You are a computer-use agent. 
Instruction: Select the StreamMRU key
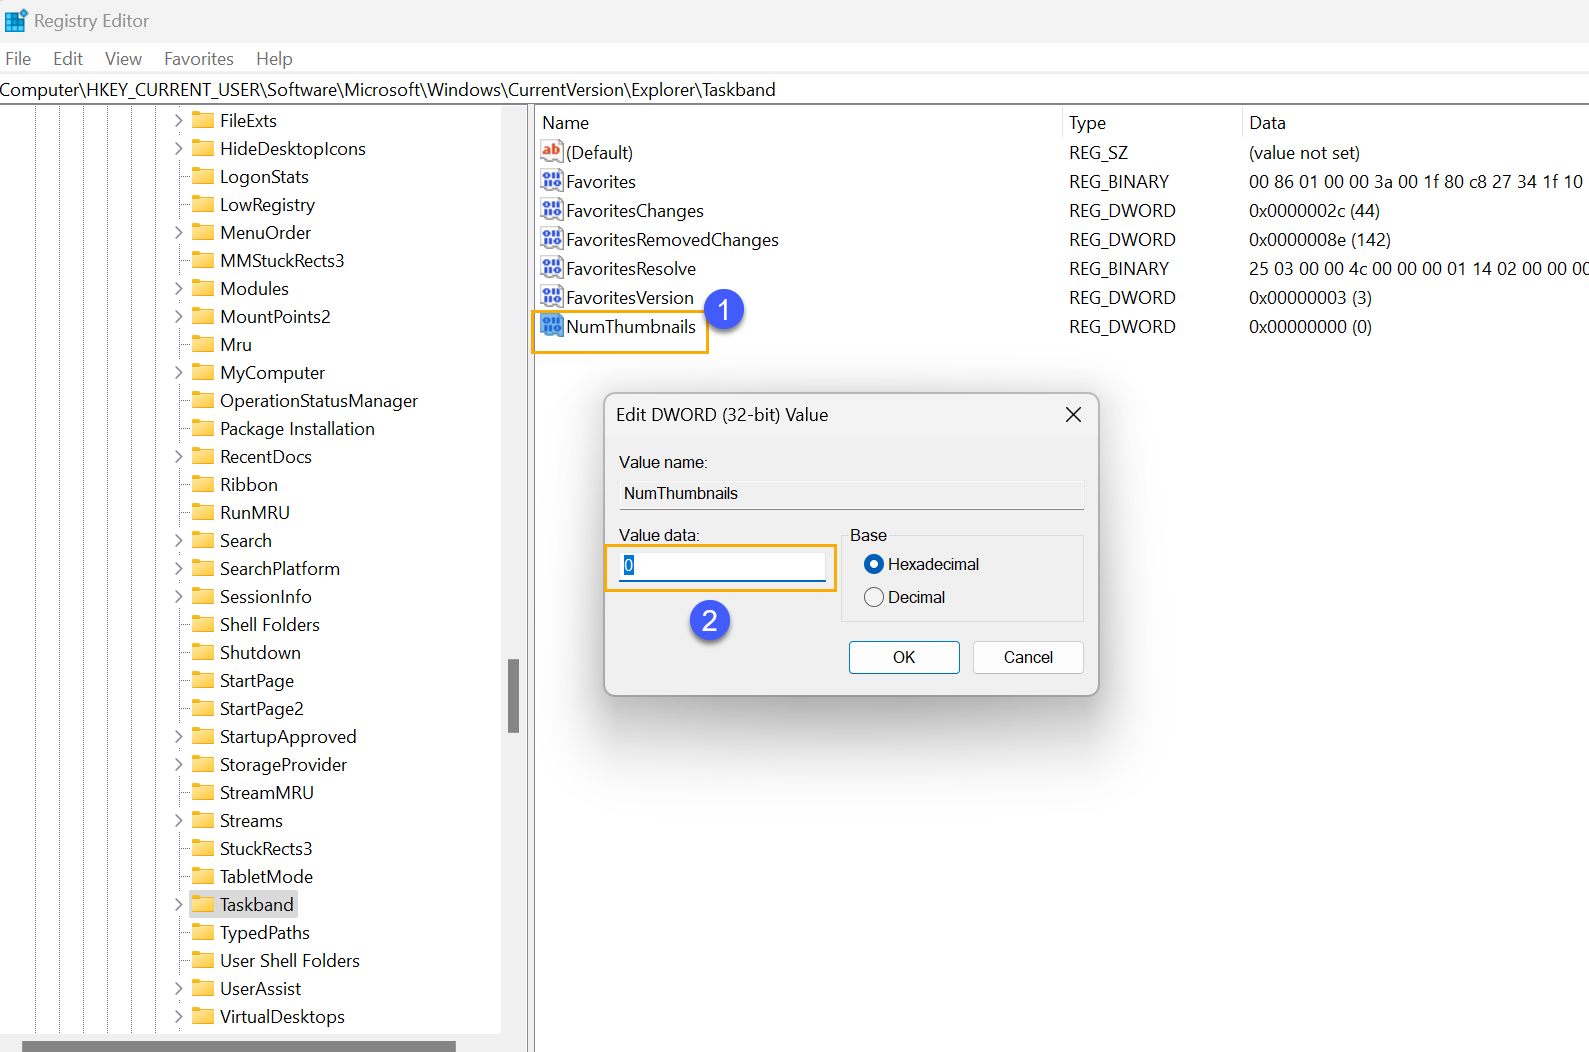267,792
